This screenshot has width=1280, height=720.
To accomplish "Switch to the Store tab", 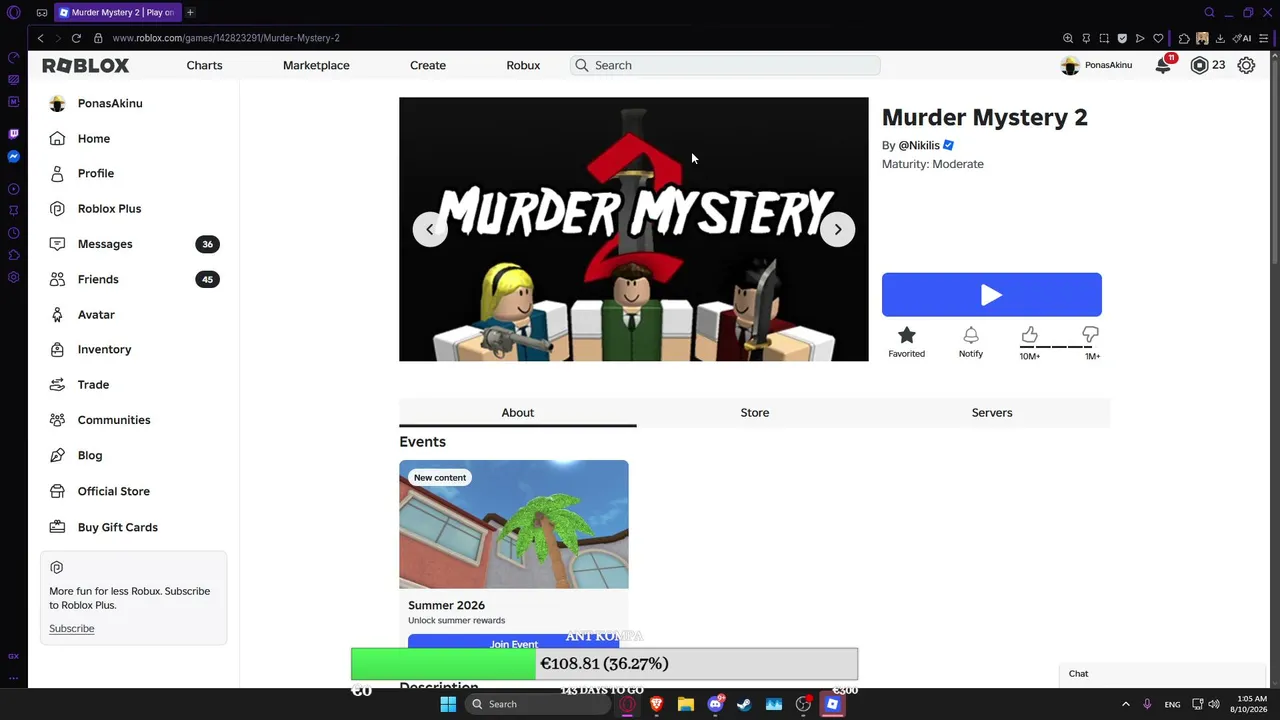I will pos(755,413).
